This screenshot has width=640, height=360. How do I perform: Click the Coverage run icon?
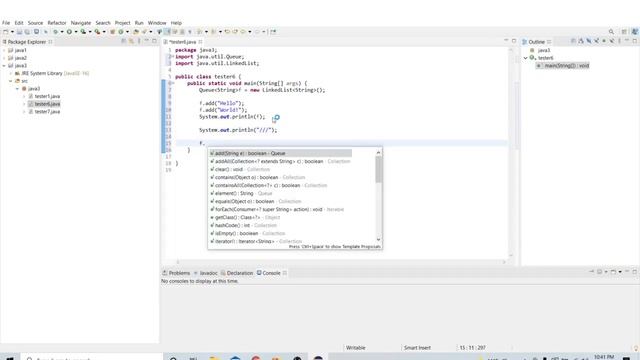click(x=83, y=32)
